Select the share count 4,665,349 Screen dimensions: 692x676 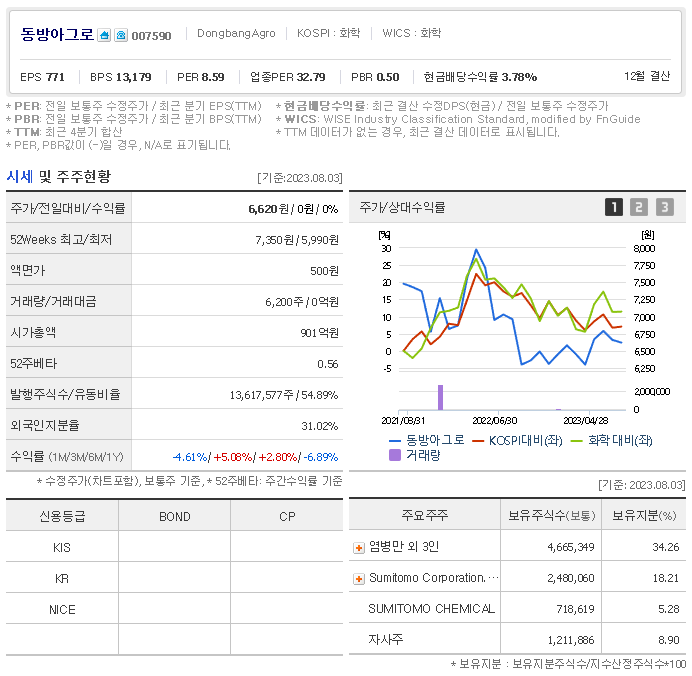[571, 548]
